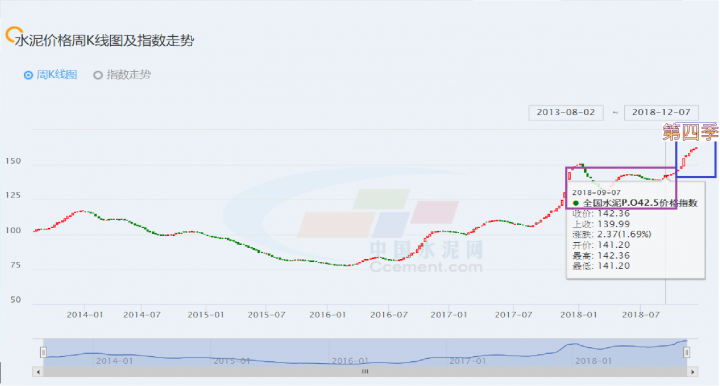Click the 2017-01 label in the overview slider

coord(467,361)
